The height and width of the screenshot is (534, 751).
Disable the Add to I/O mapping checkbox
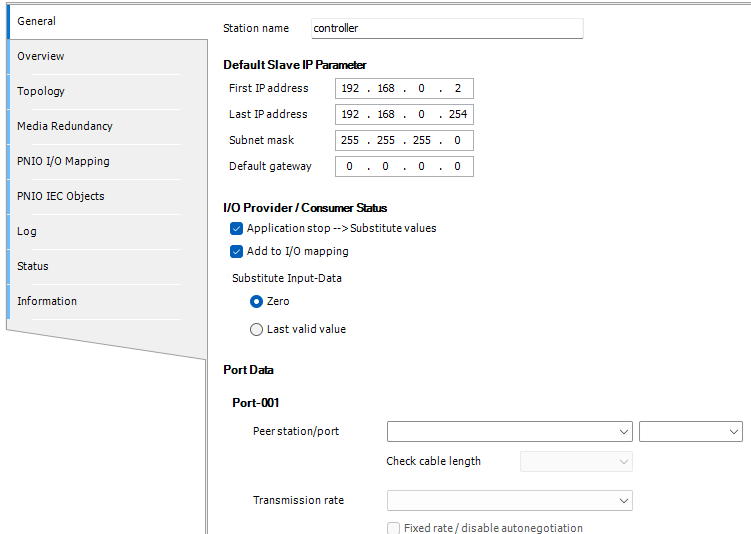(x=237, y=251)
